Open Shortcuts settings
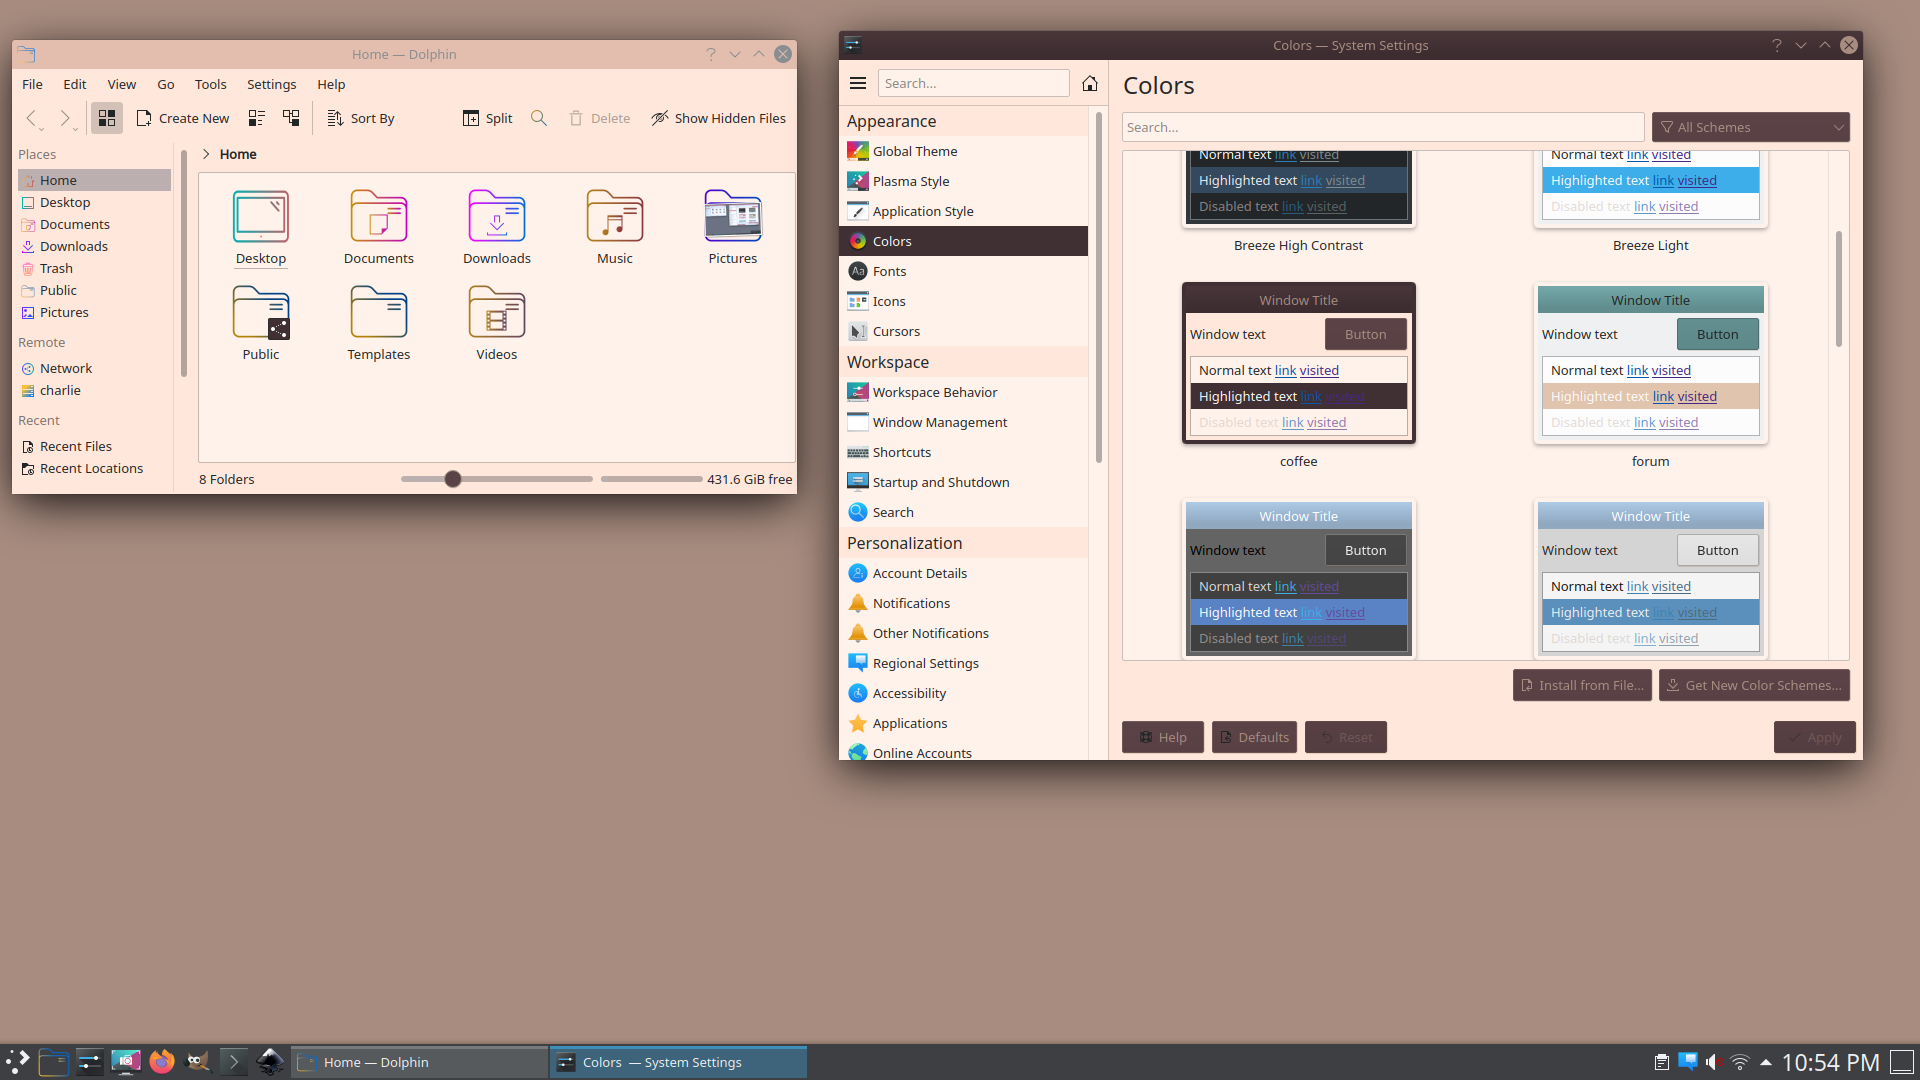Screen dimensions: 1920x1080 964,452
